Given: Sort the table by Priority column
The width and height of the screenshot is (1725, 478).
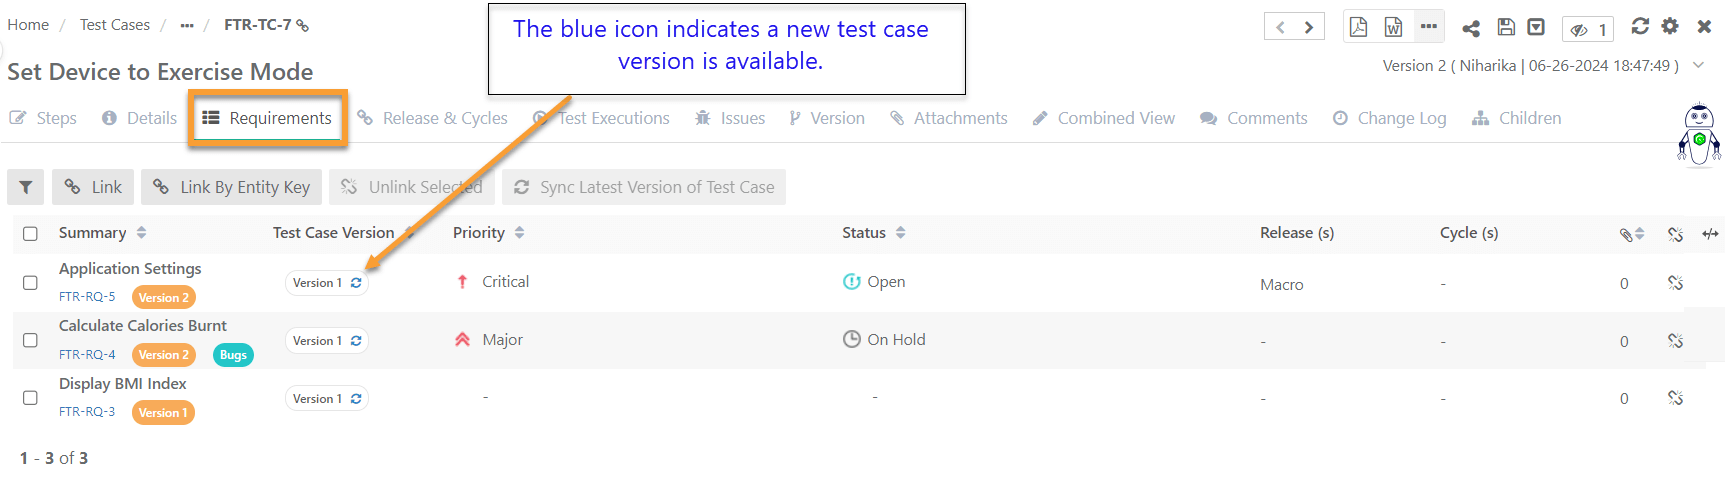Looking at the screenshot, I should click(519, 233).
